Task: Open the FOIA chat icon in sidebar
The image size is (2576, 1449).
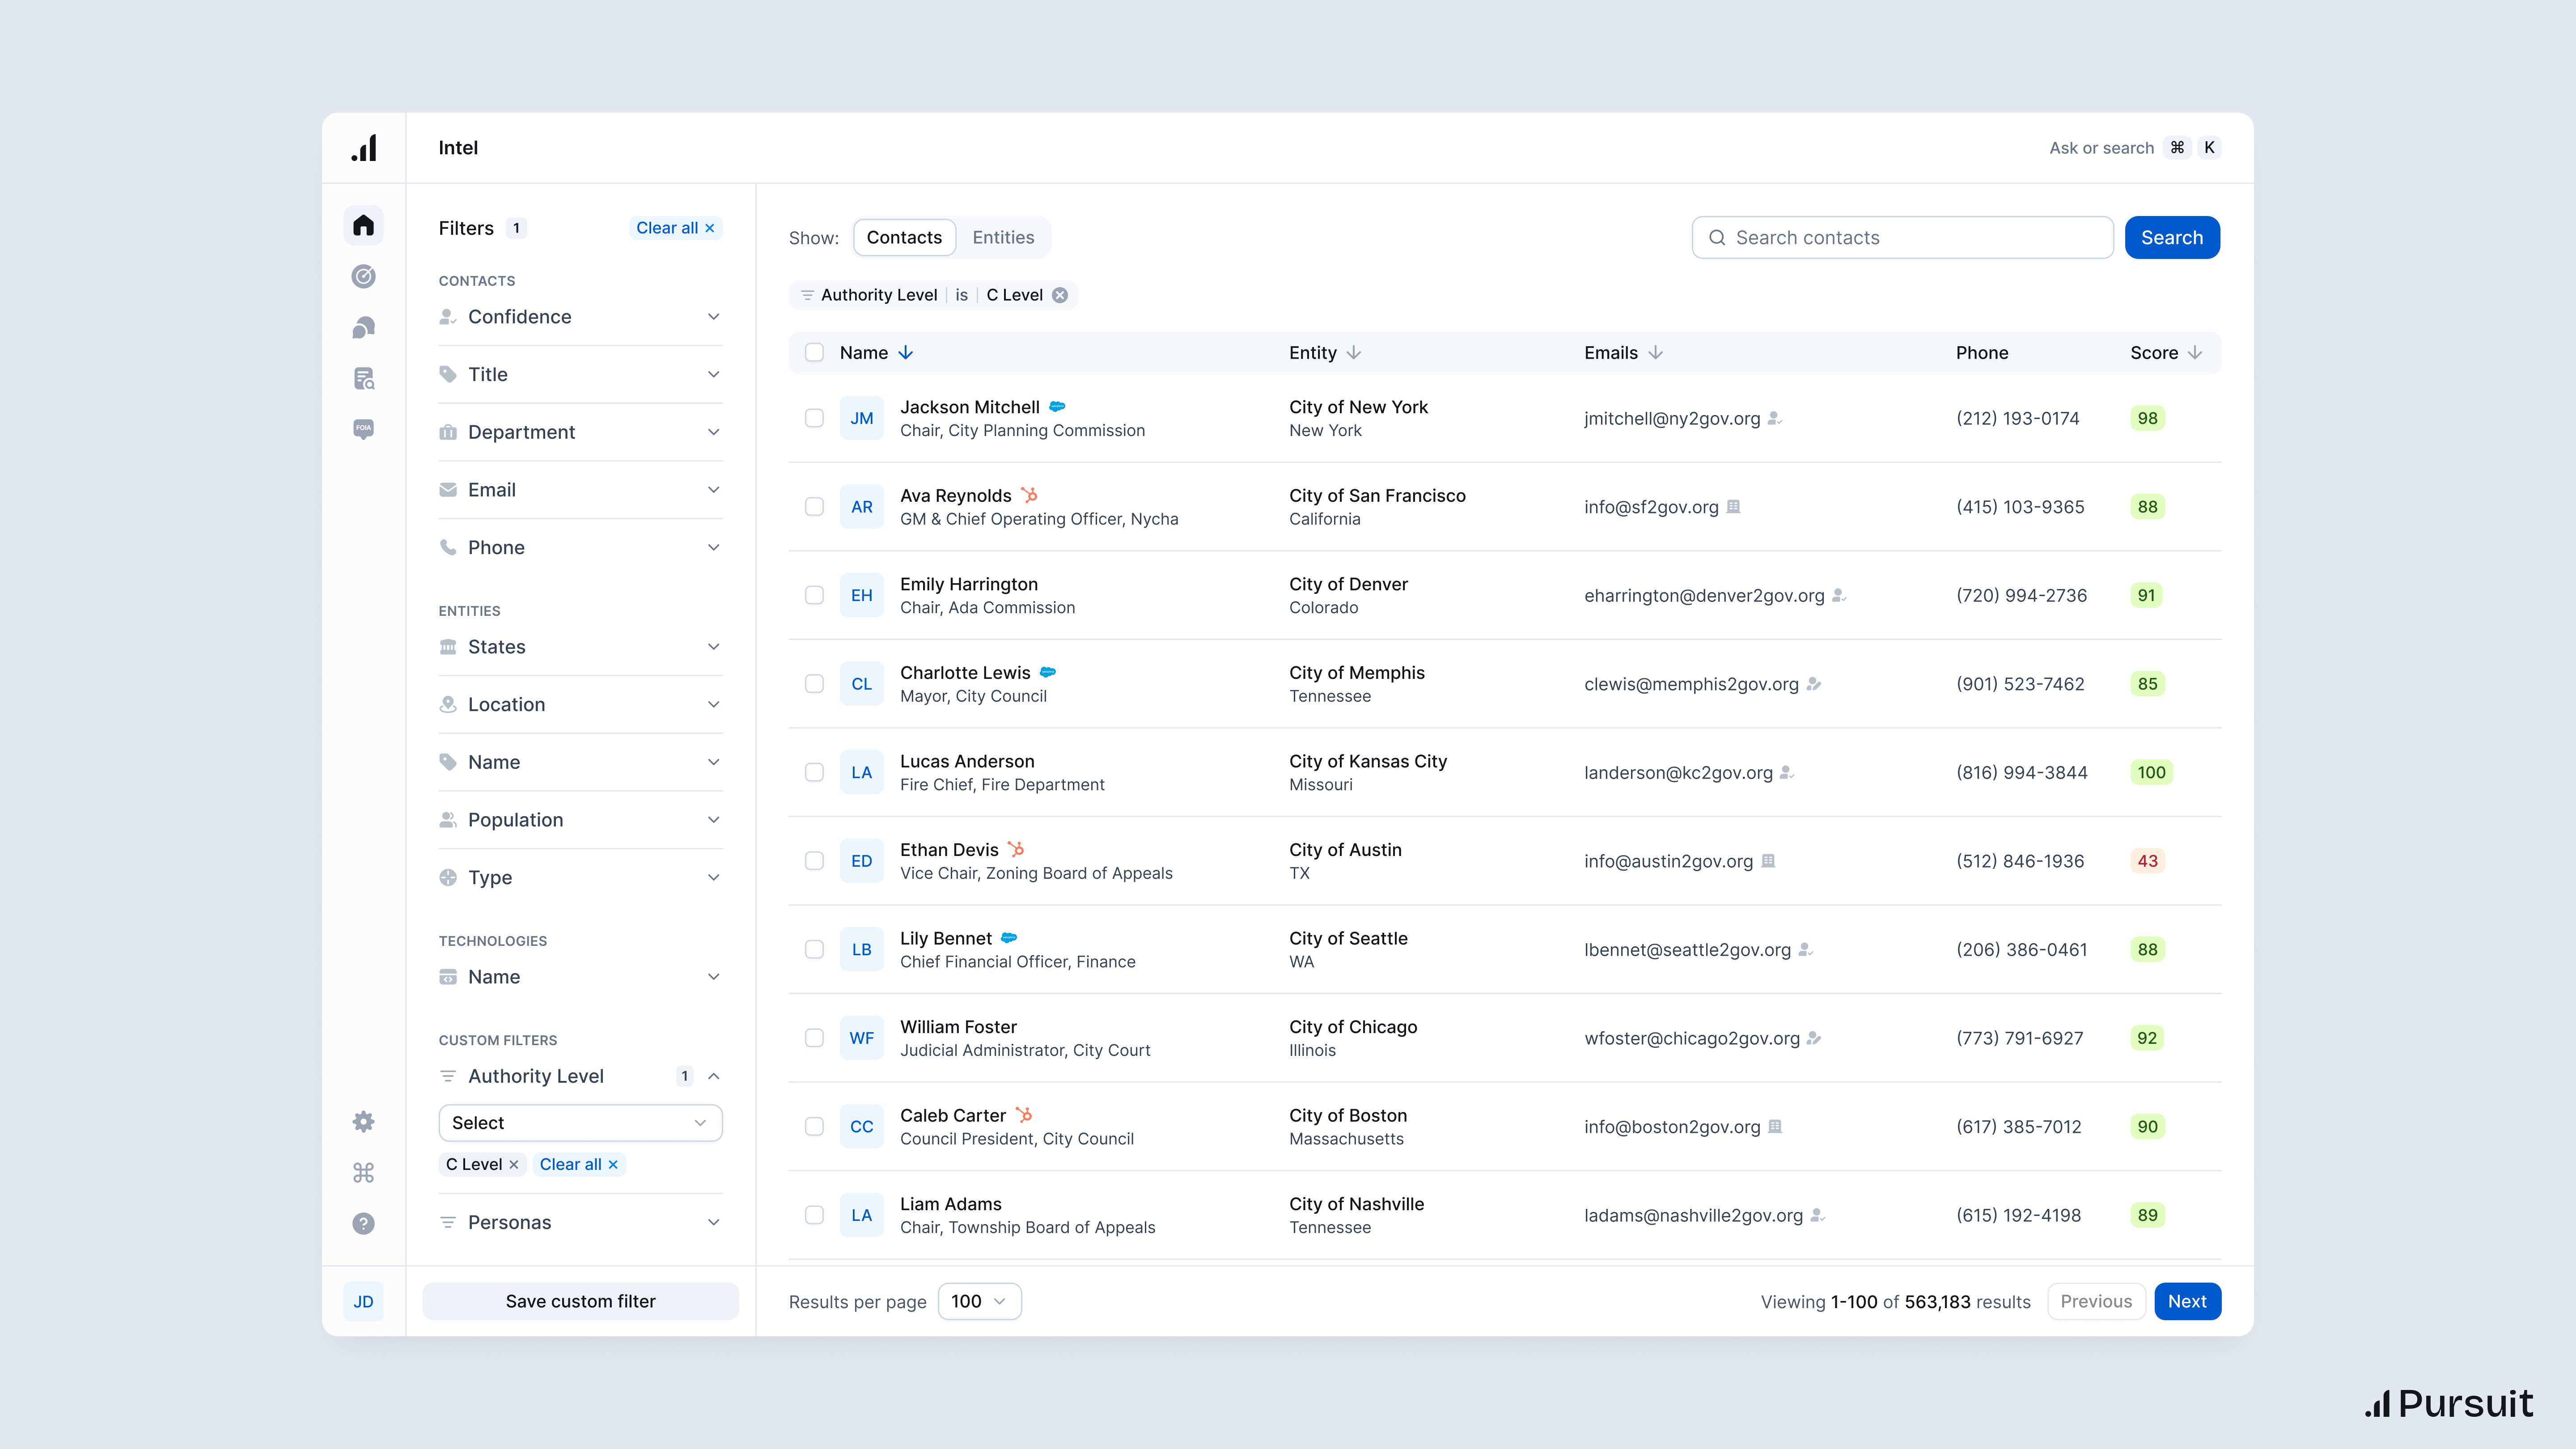Action: pyautogui.click(x=363, y=429)
